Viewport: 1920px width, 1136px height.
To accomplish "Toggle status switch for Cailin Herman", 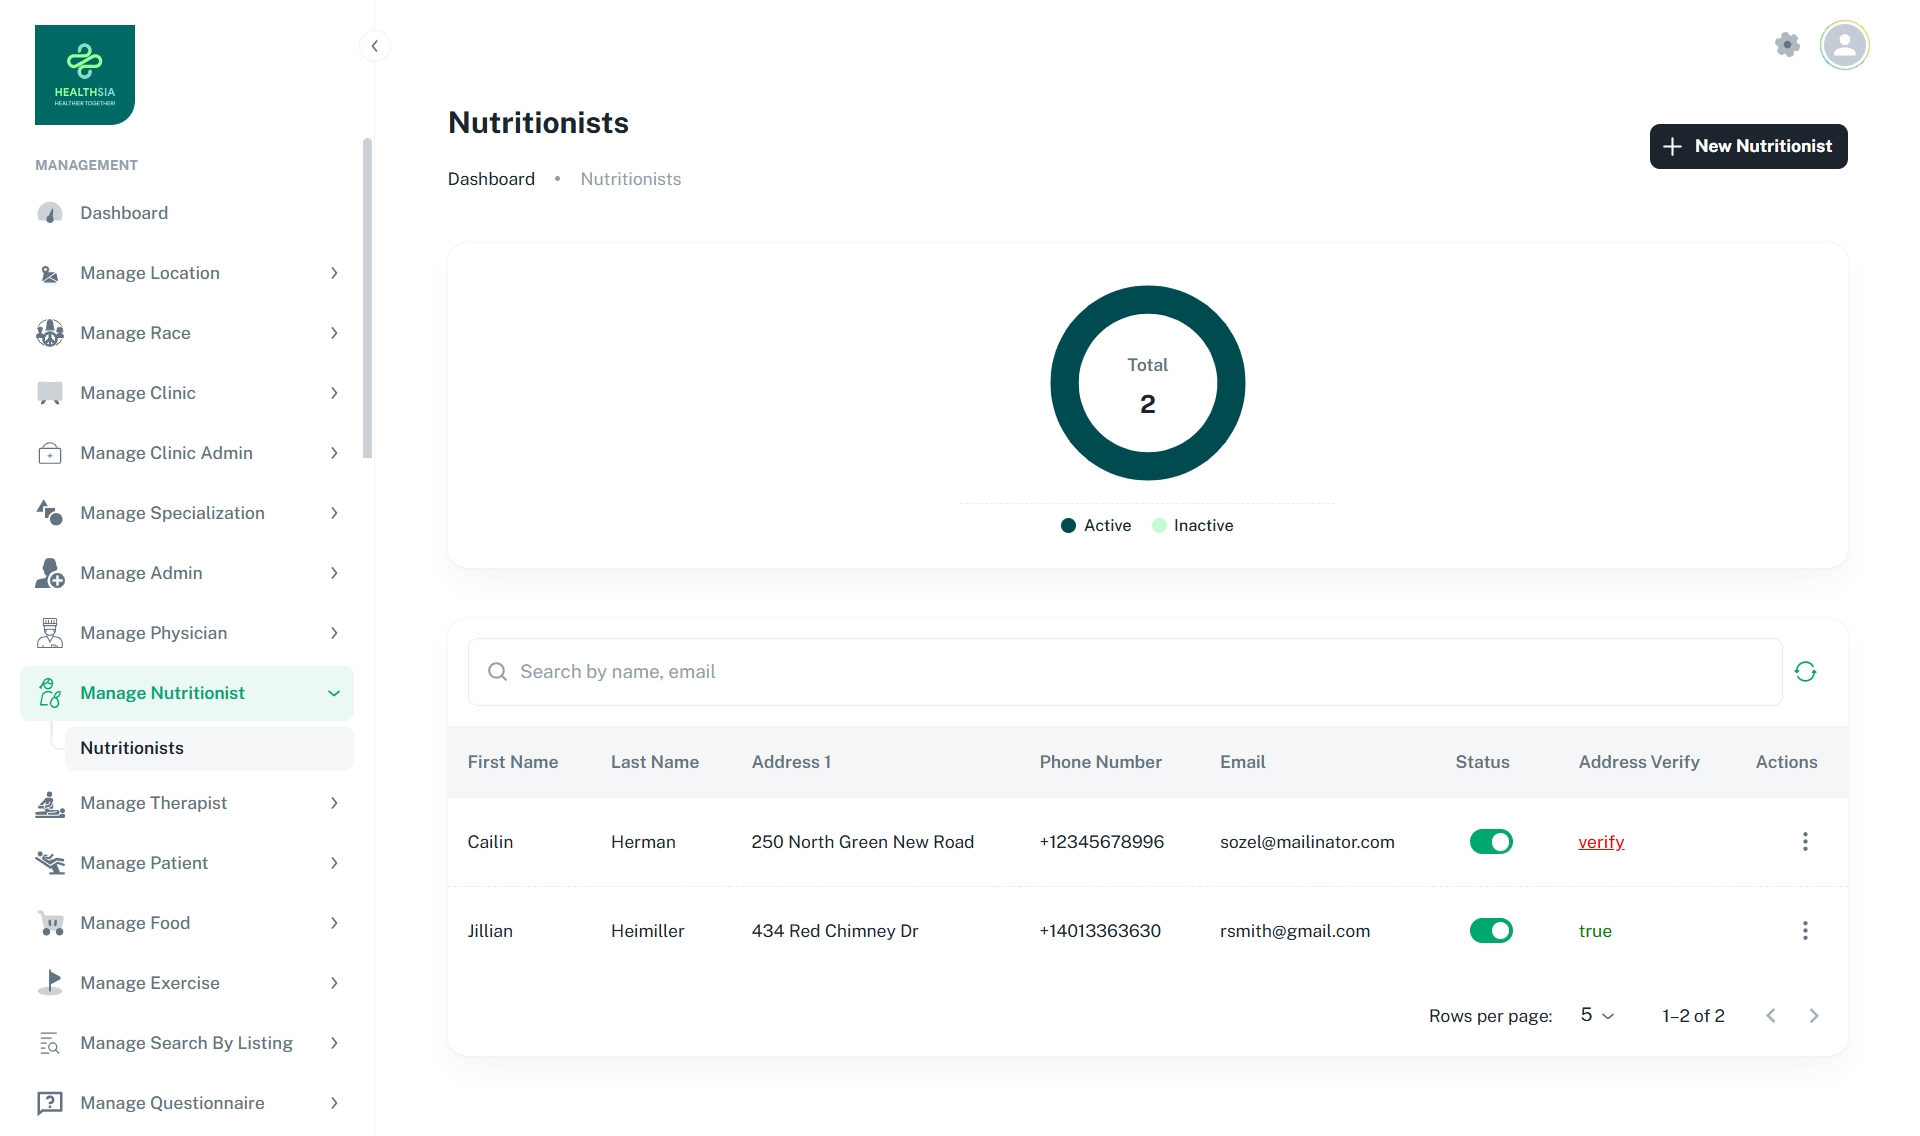I will tap(1491, 842).
